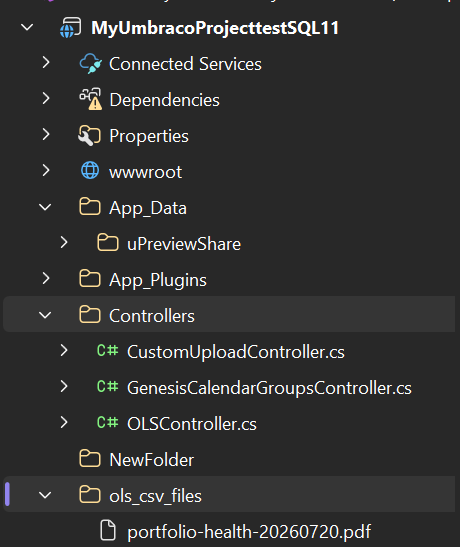Click the MyUmbracoProjecttestSQL11 web project icon
The height and width of the screenshot is (547, 460).
(x=70, y=28)
